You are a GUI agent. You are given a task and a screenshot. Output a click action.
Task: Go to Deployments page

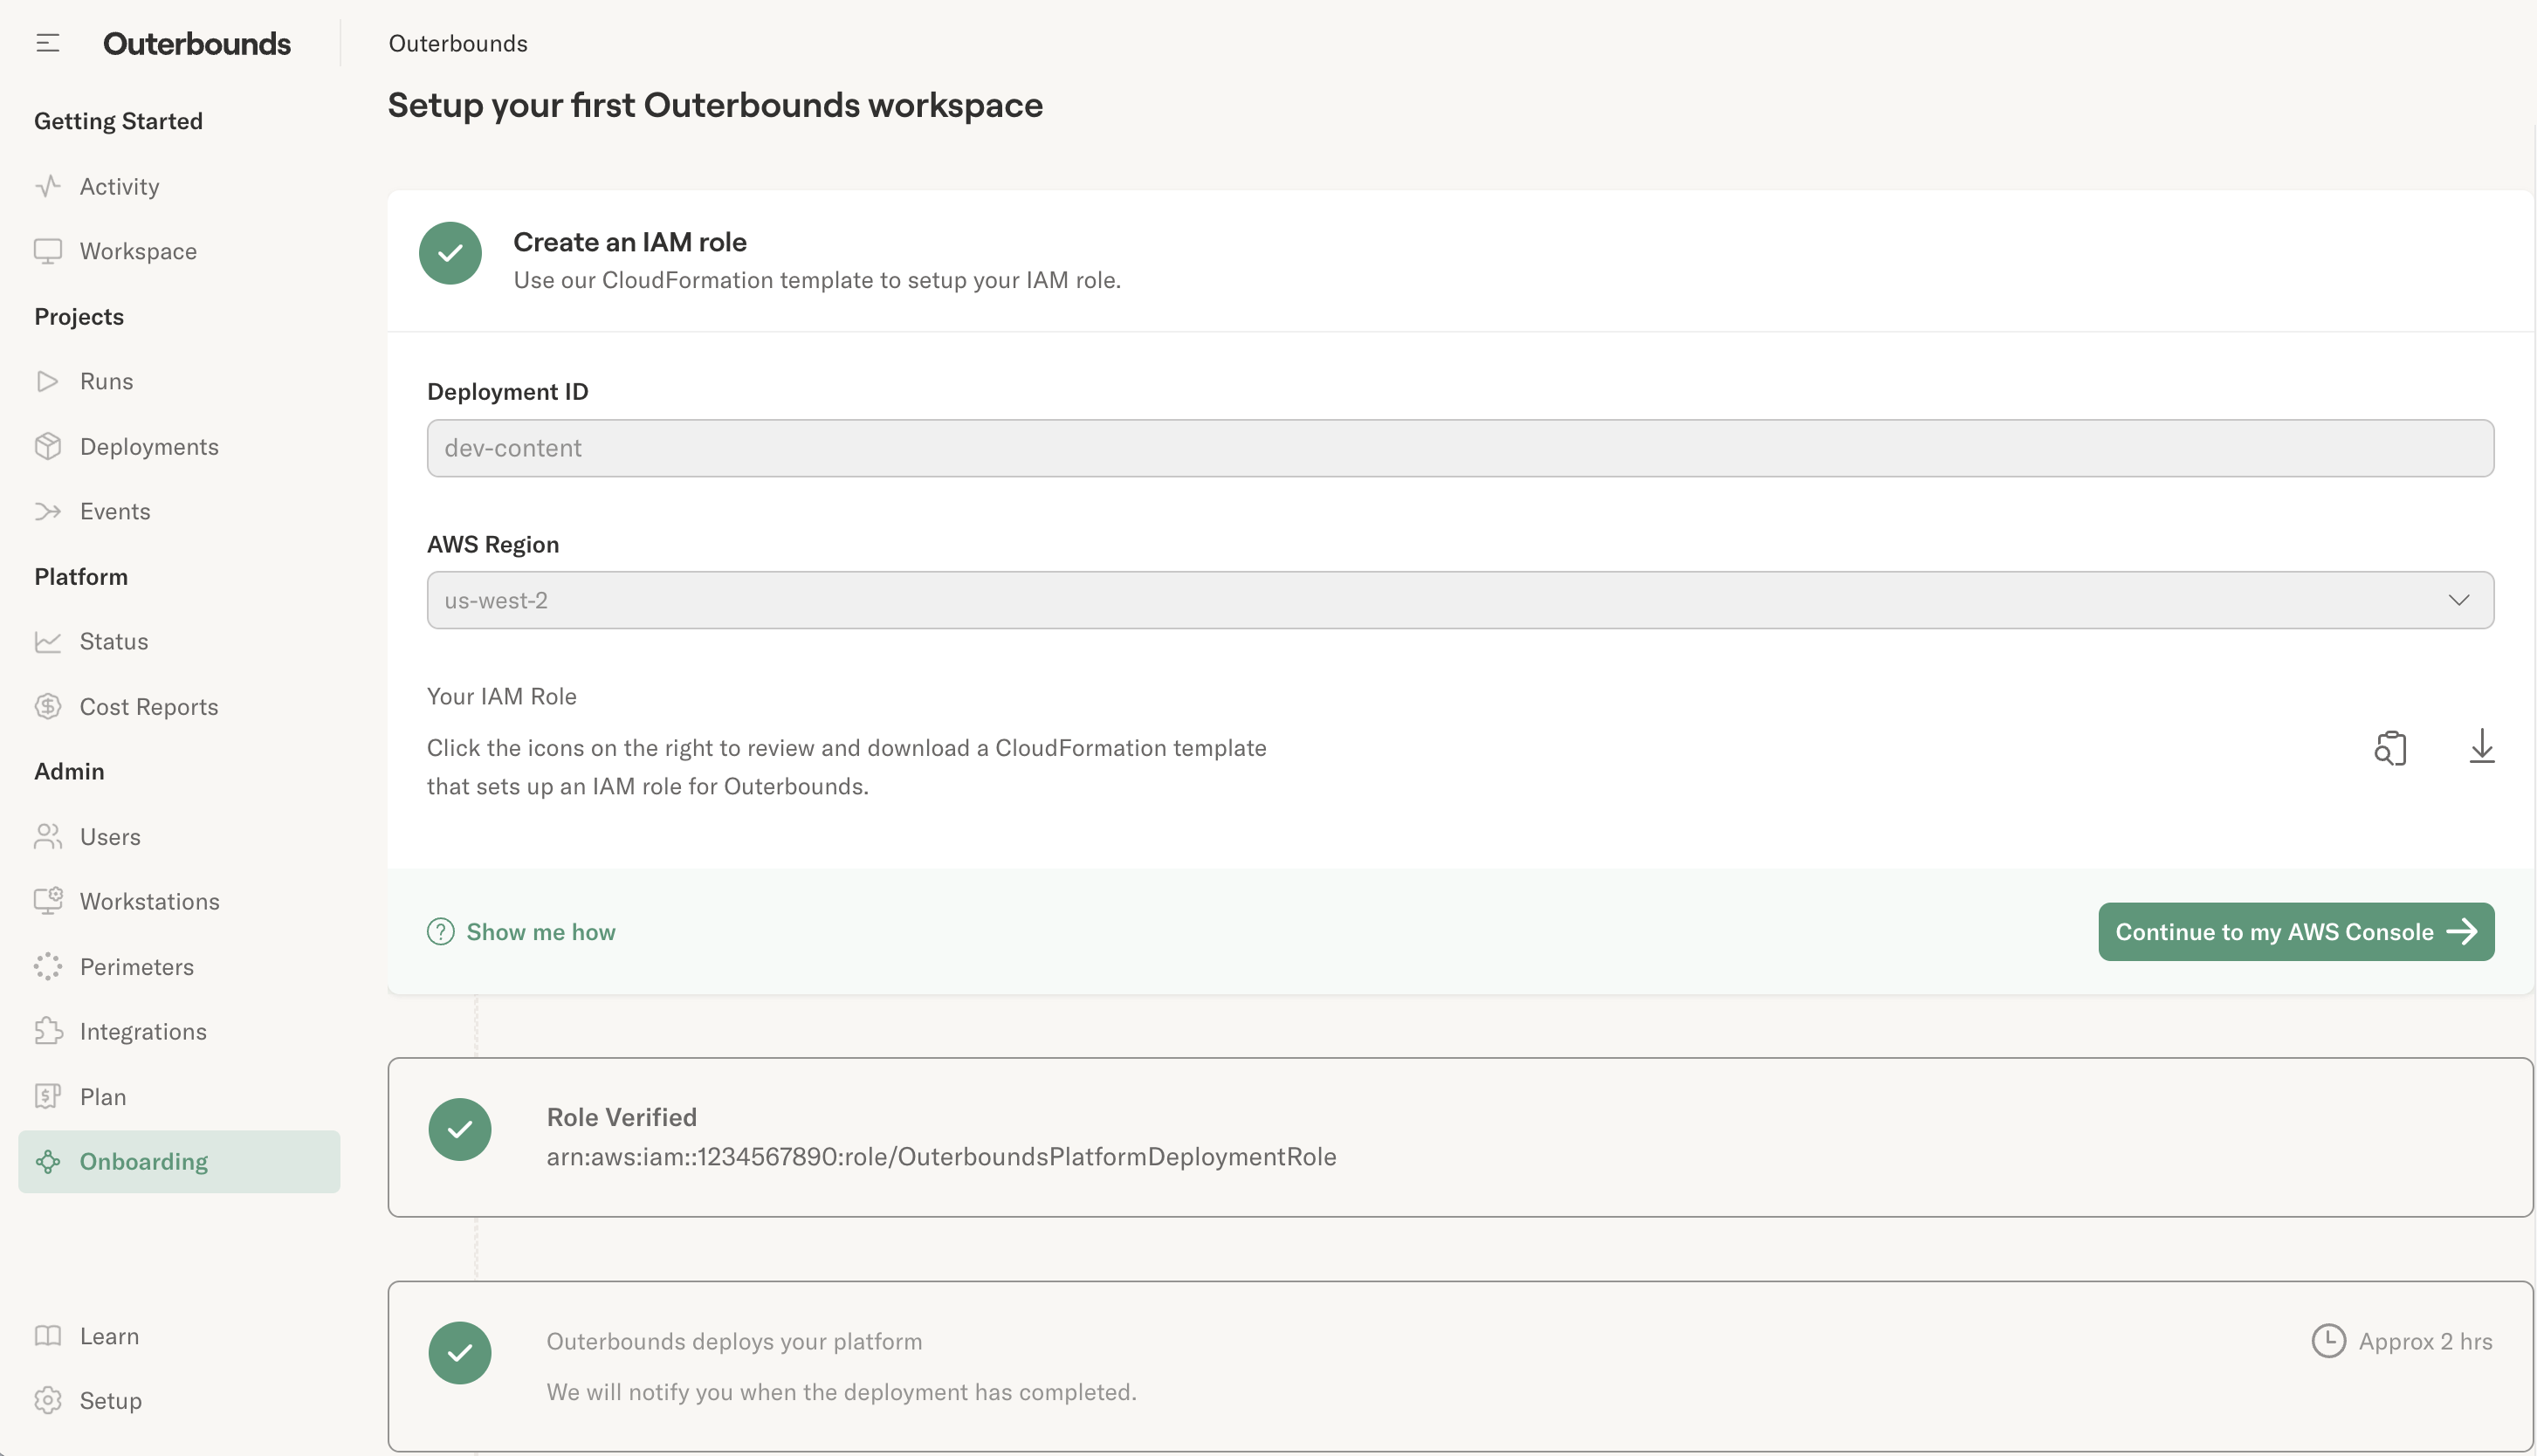(x=179, y=446)
